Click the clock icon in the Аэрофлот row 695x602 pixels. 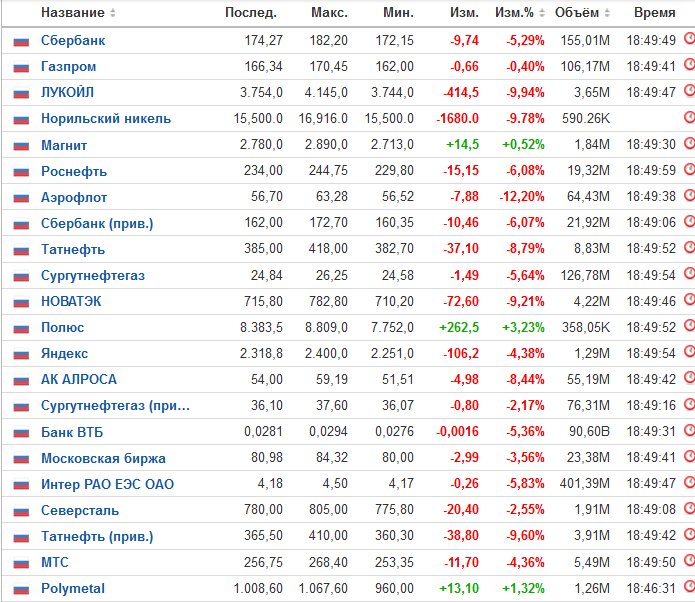click(689, 195)
